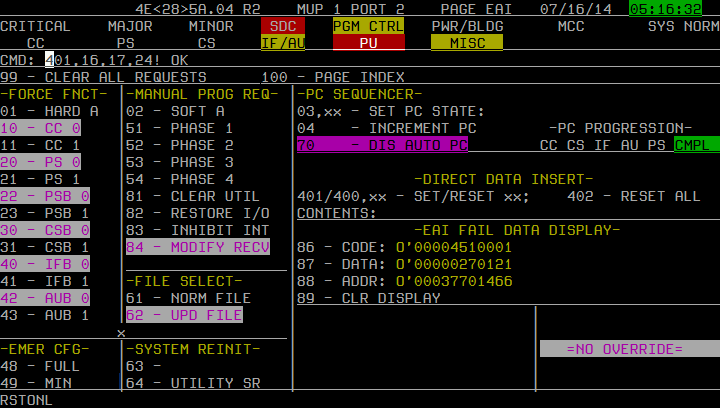
Task: Select 82 - RESTORE I/O
Action: [x=197, y=213]
